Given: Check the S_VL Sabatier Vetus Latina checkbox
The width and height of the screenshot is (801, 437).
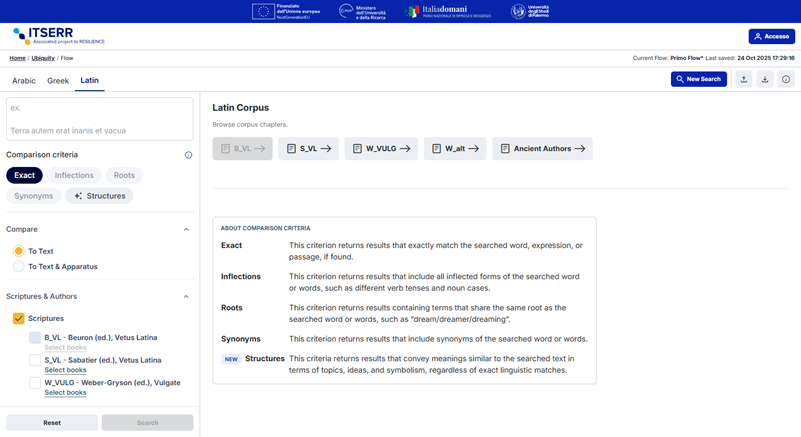Looking at the screenshot, I should click(x=35, y=360).
